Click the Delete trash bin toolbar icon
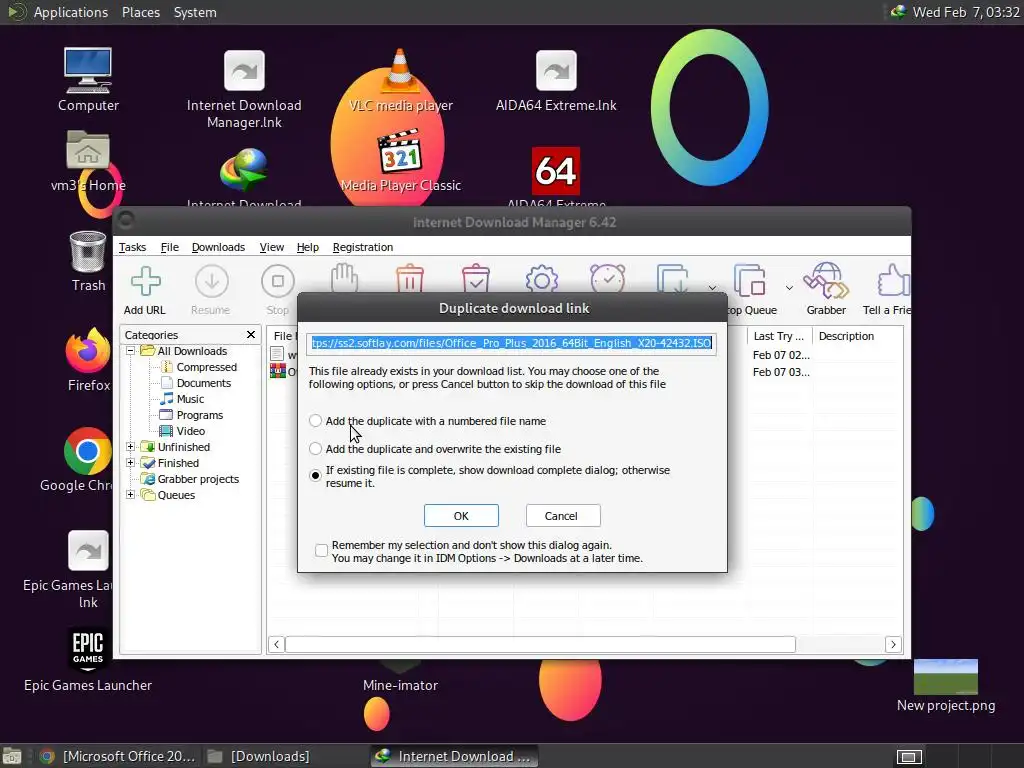The image size is (1024, 768). 410,278
